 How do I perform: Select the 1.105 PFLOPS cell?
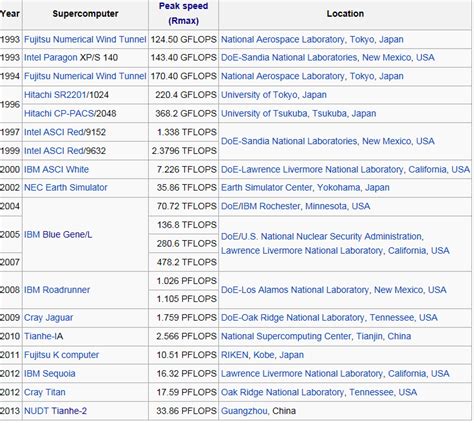(184, 299)
